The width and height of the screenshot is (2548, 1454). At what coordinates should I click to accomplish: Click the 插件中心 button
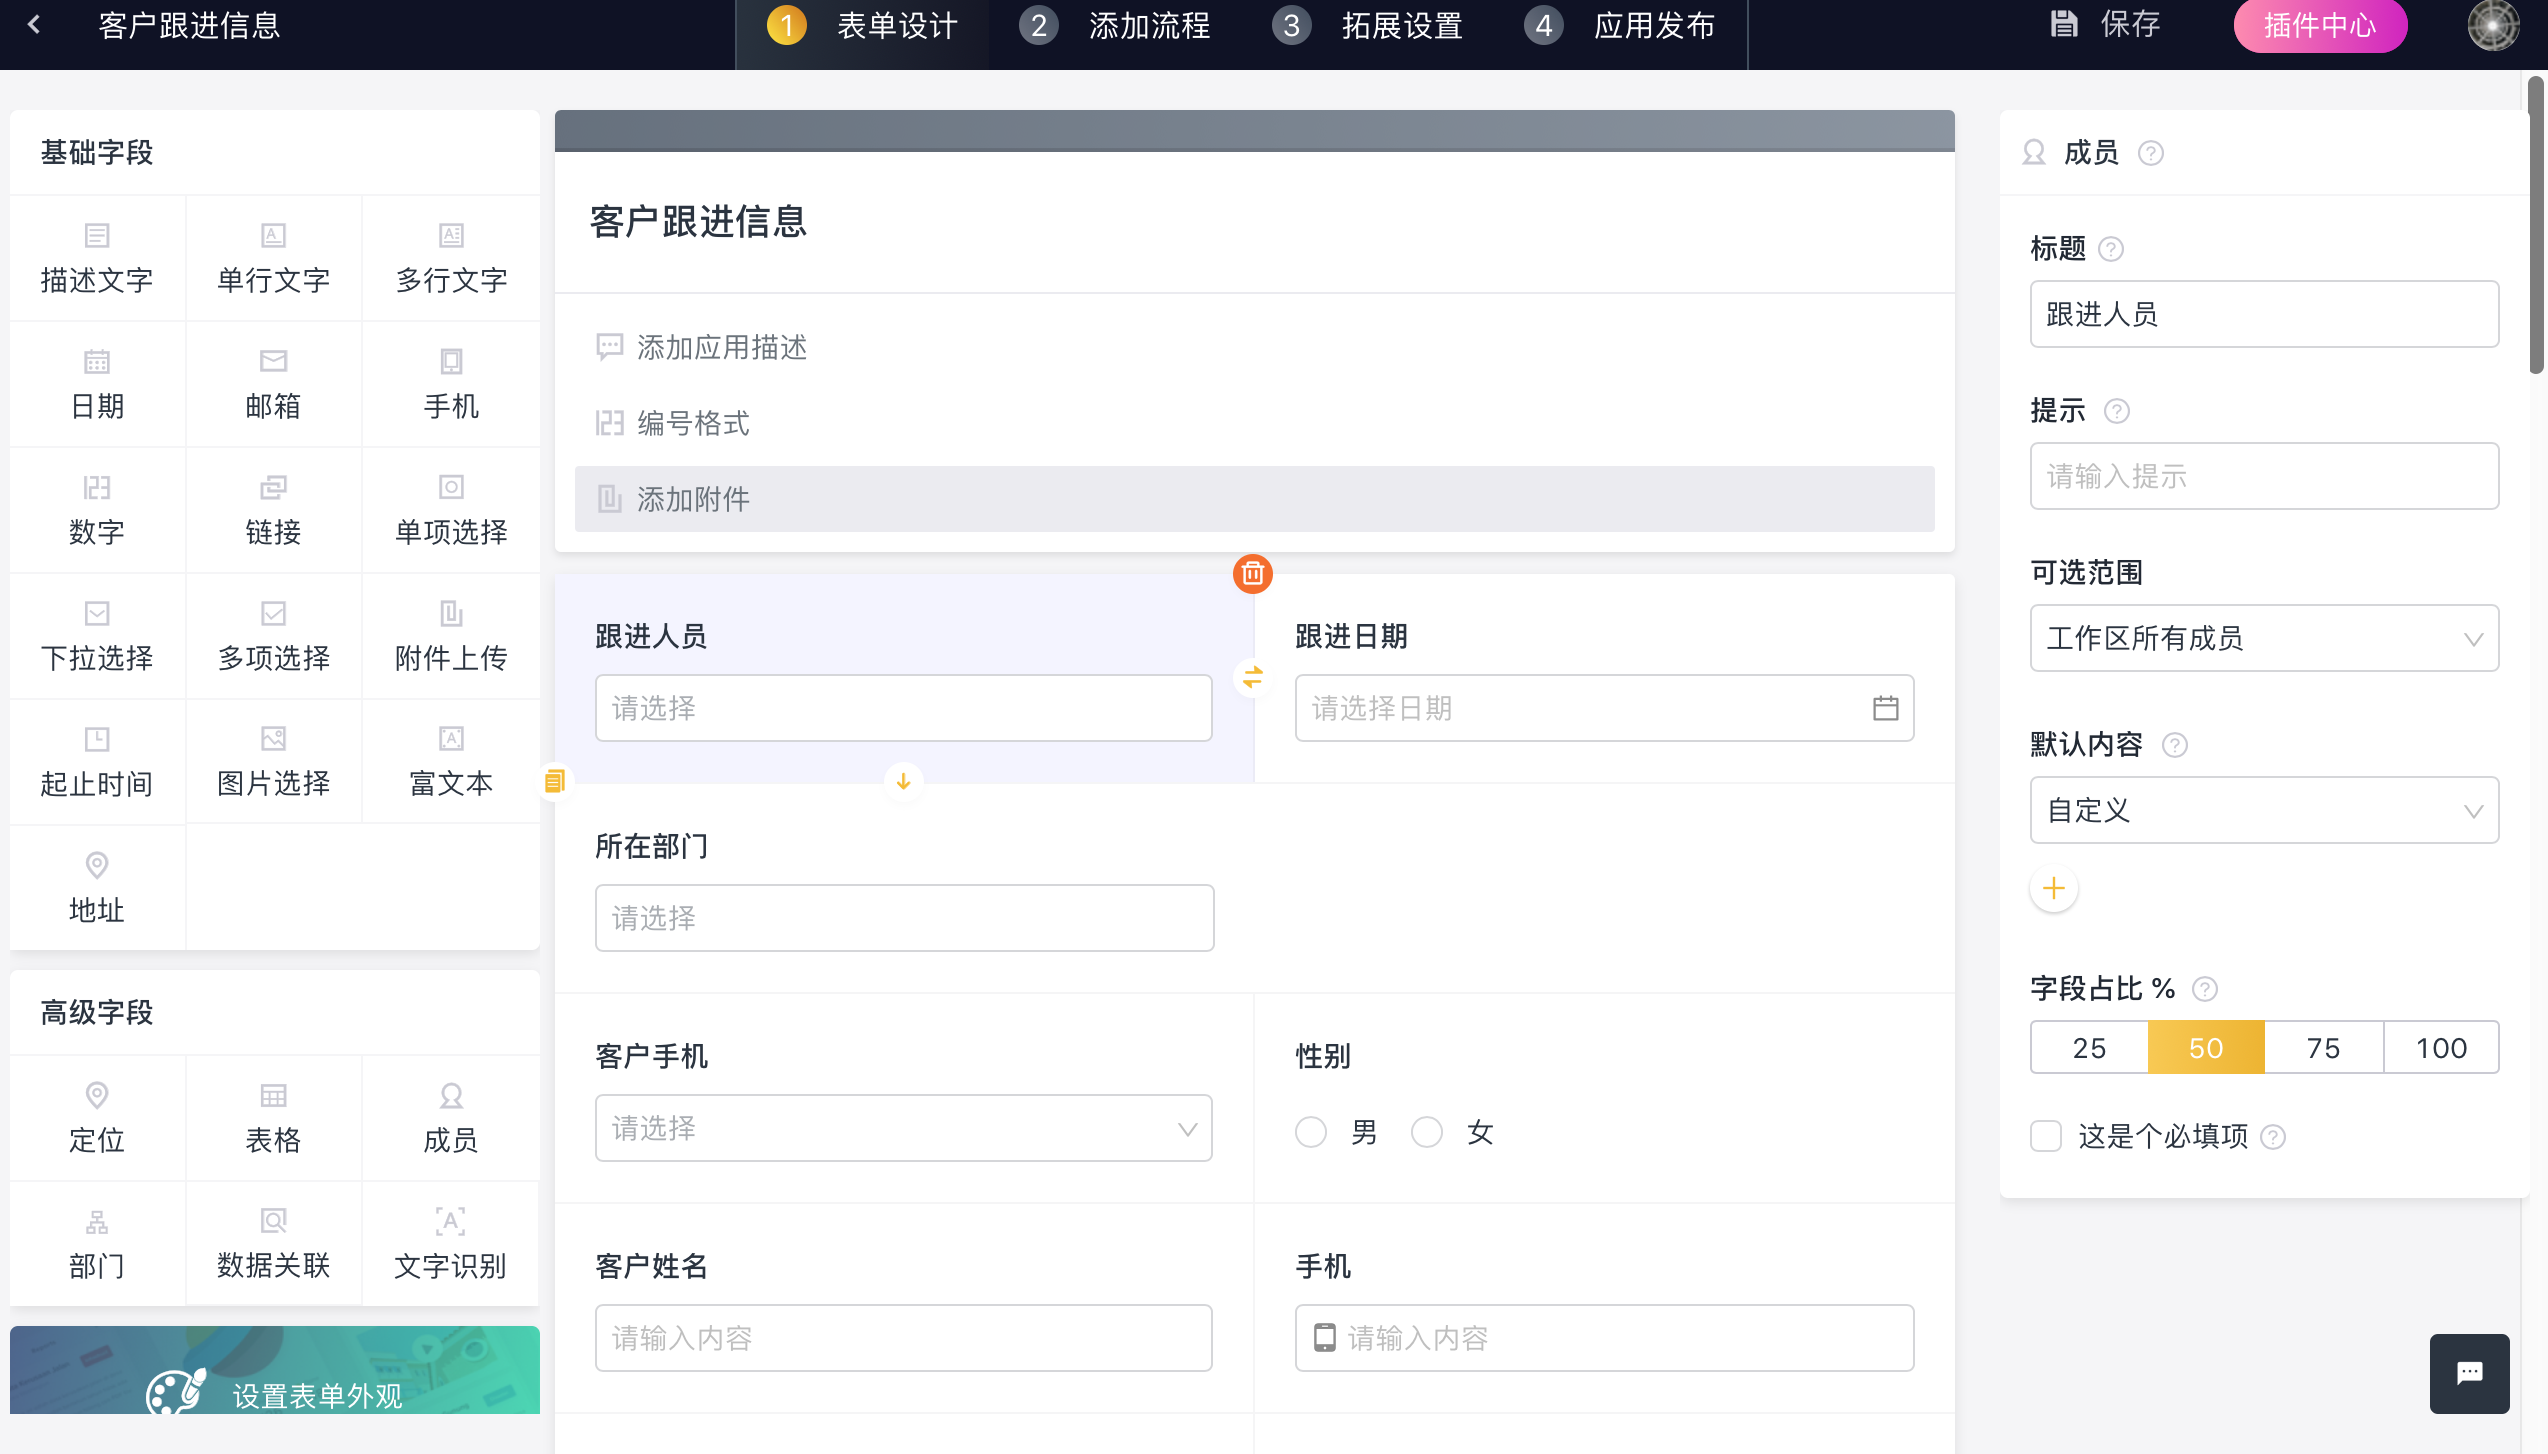click(2320, 25)
